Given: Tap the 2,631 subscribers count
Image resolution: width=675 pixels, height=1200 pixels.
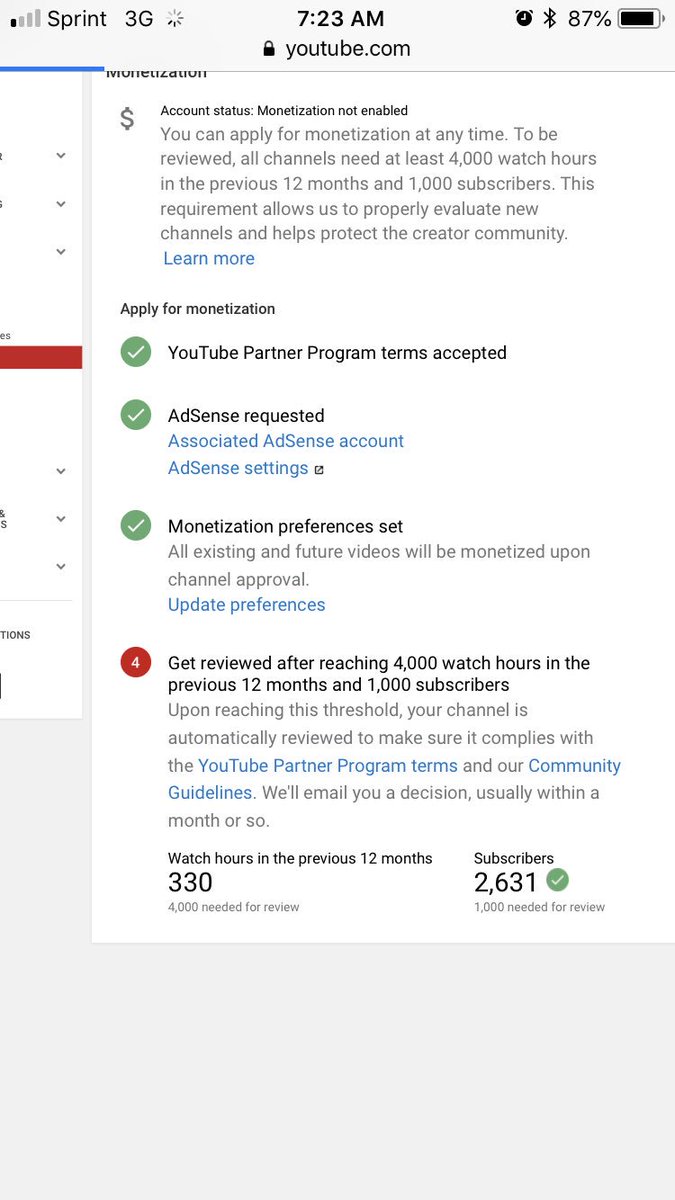Looking at the screenshot, I should pyautogui.click(x=506, y=882).
